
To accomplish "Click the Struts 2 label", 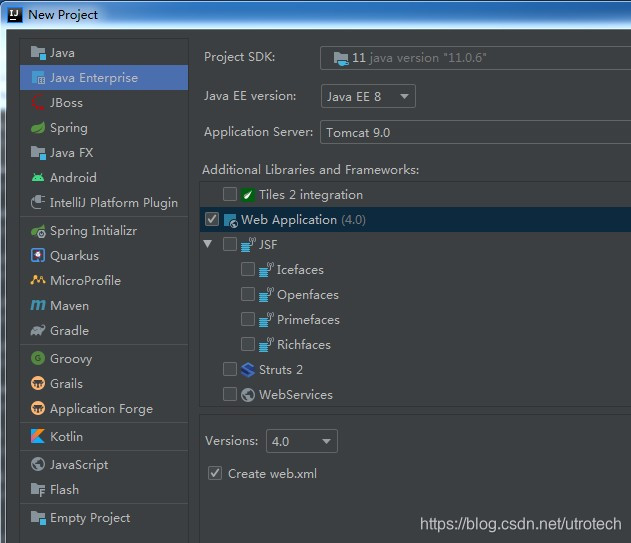I will coord(281,370).
